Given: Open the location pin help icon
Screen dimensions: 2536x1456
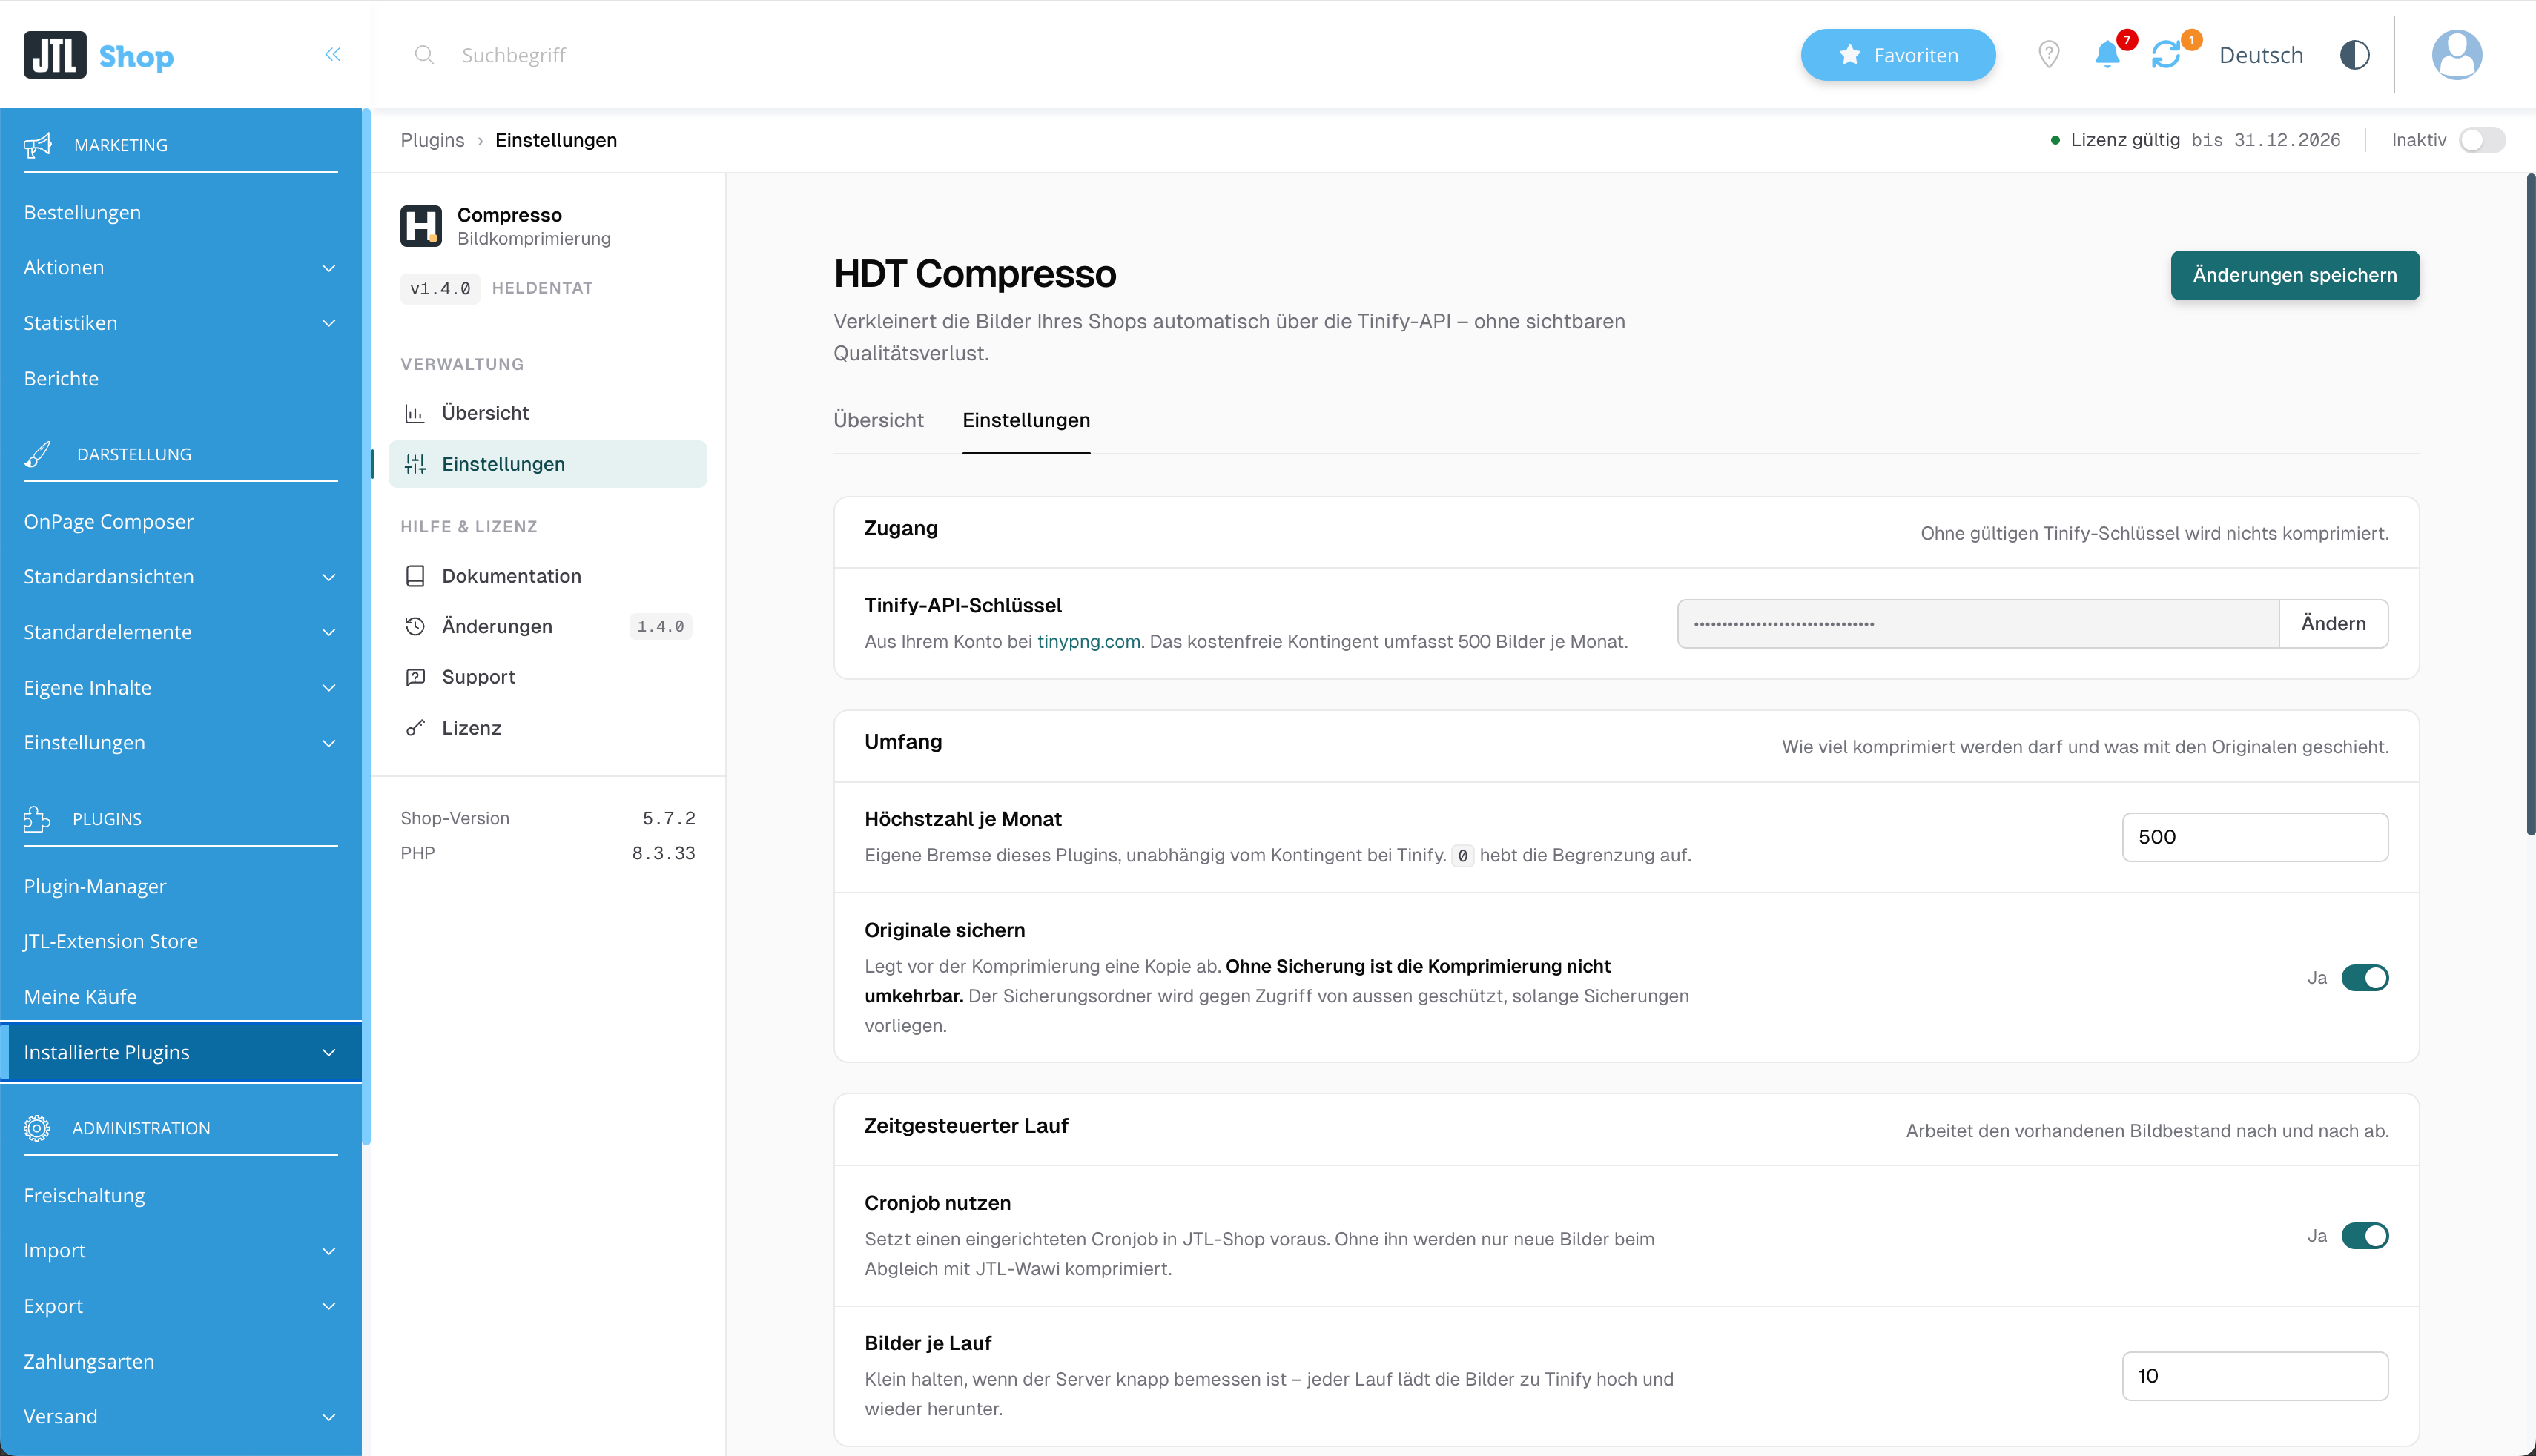Looking at the screenshot, I should coord(2048,55).
